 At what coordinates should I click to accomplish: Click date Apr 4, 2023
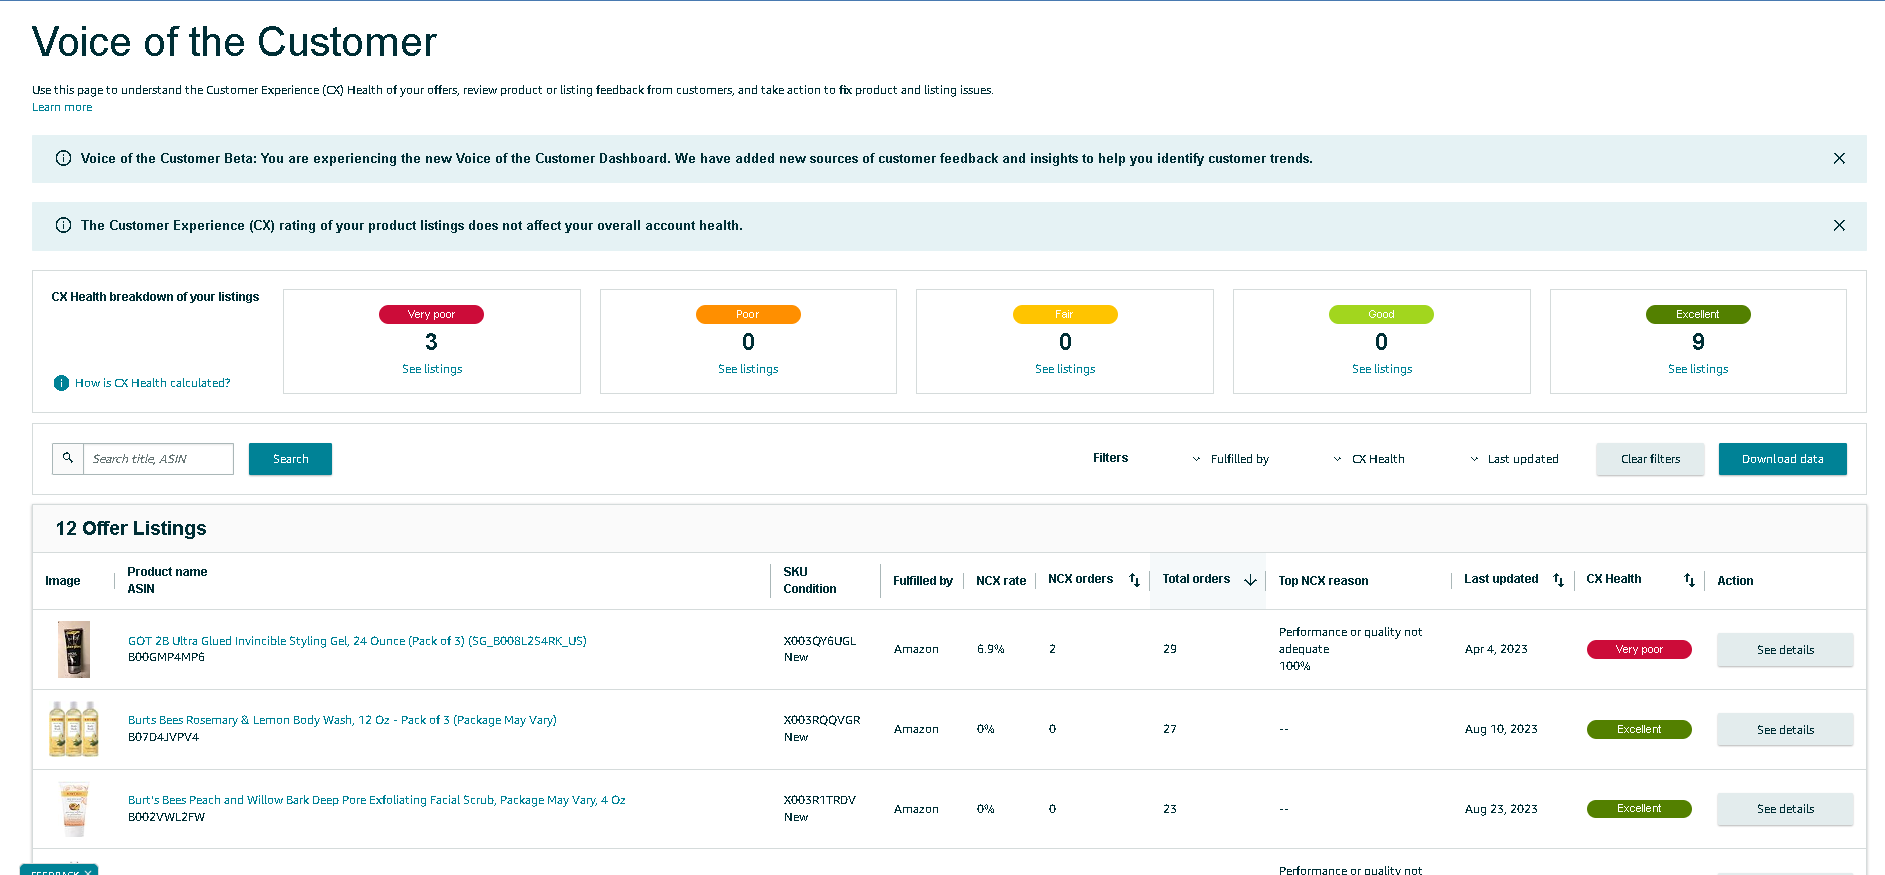point(1496,649)
